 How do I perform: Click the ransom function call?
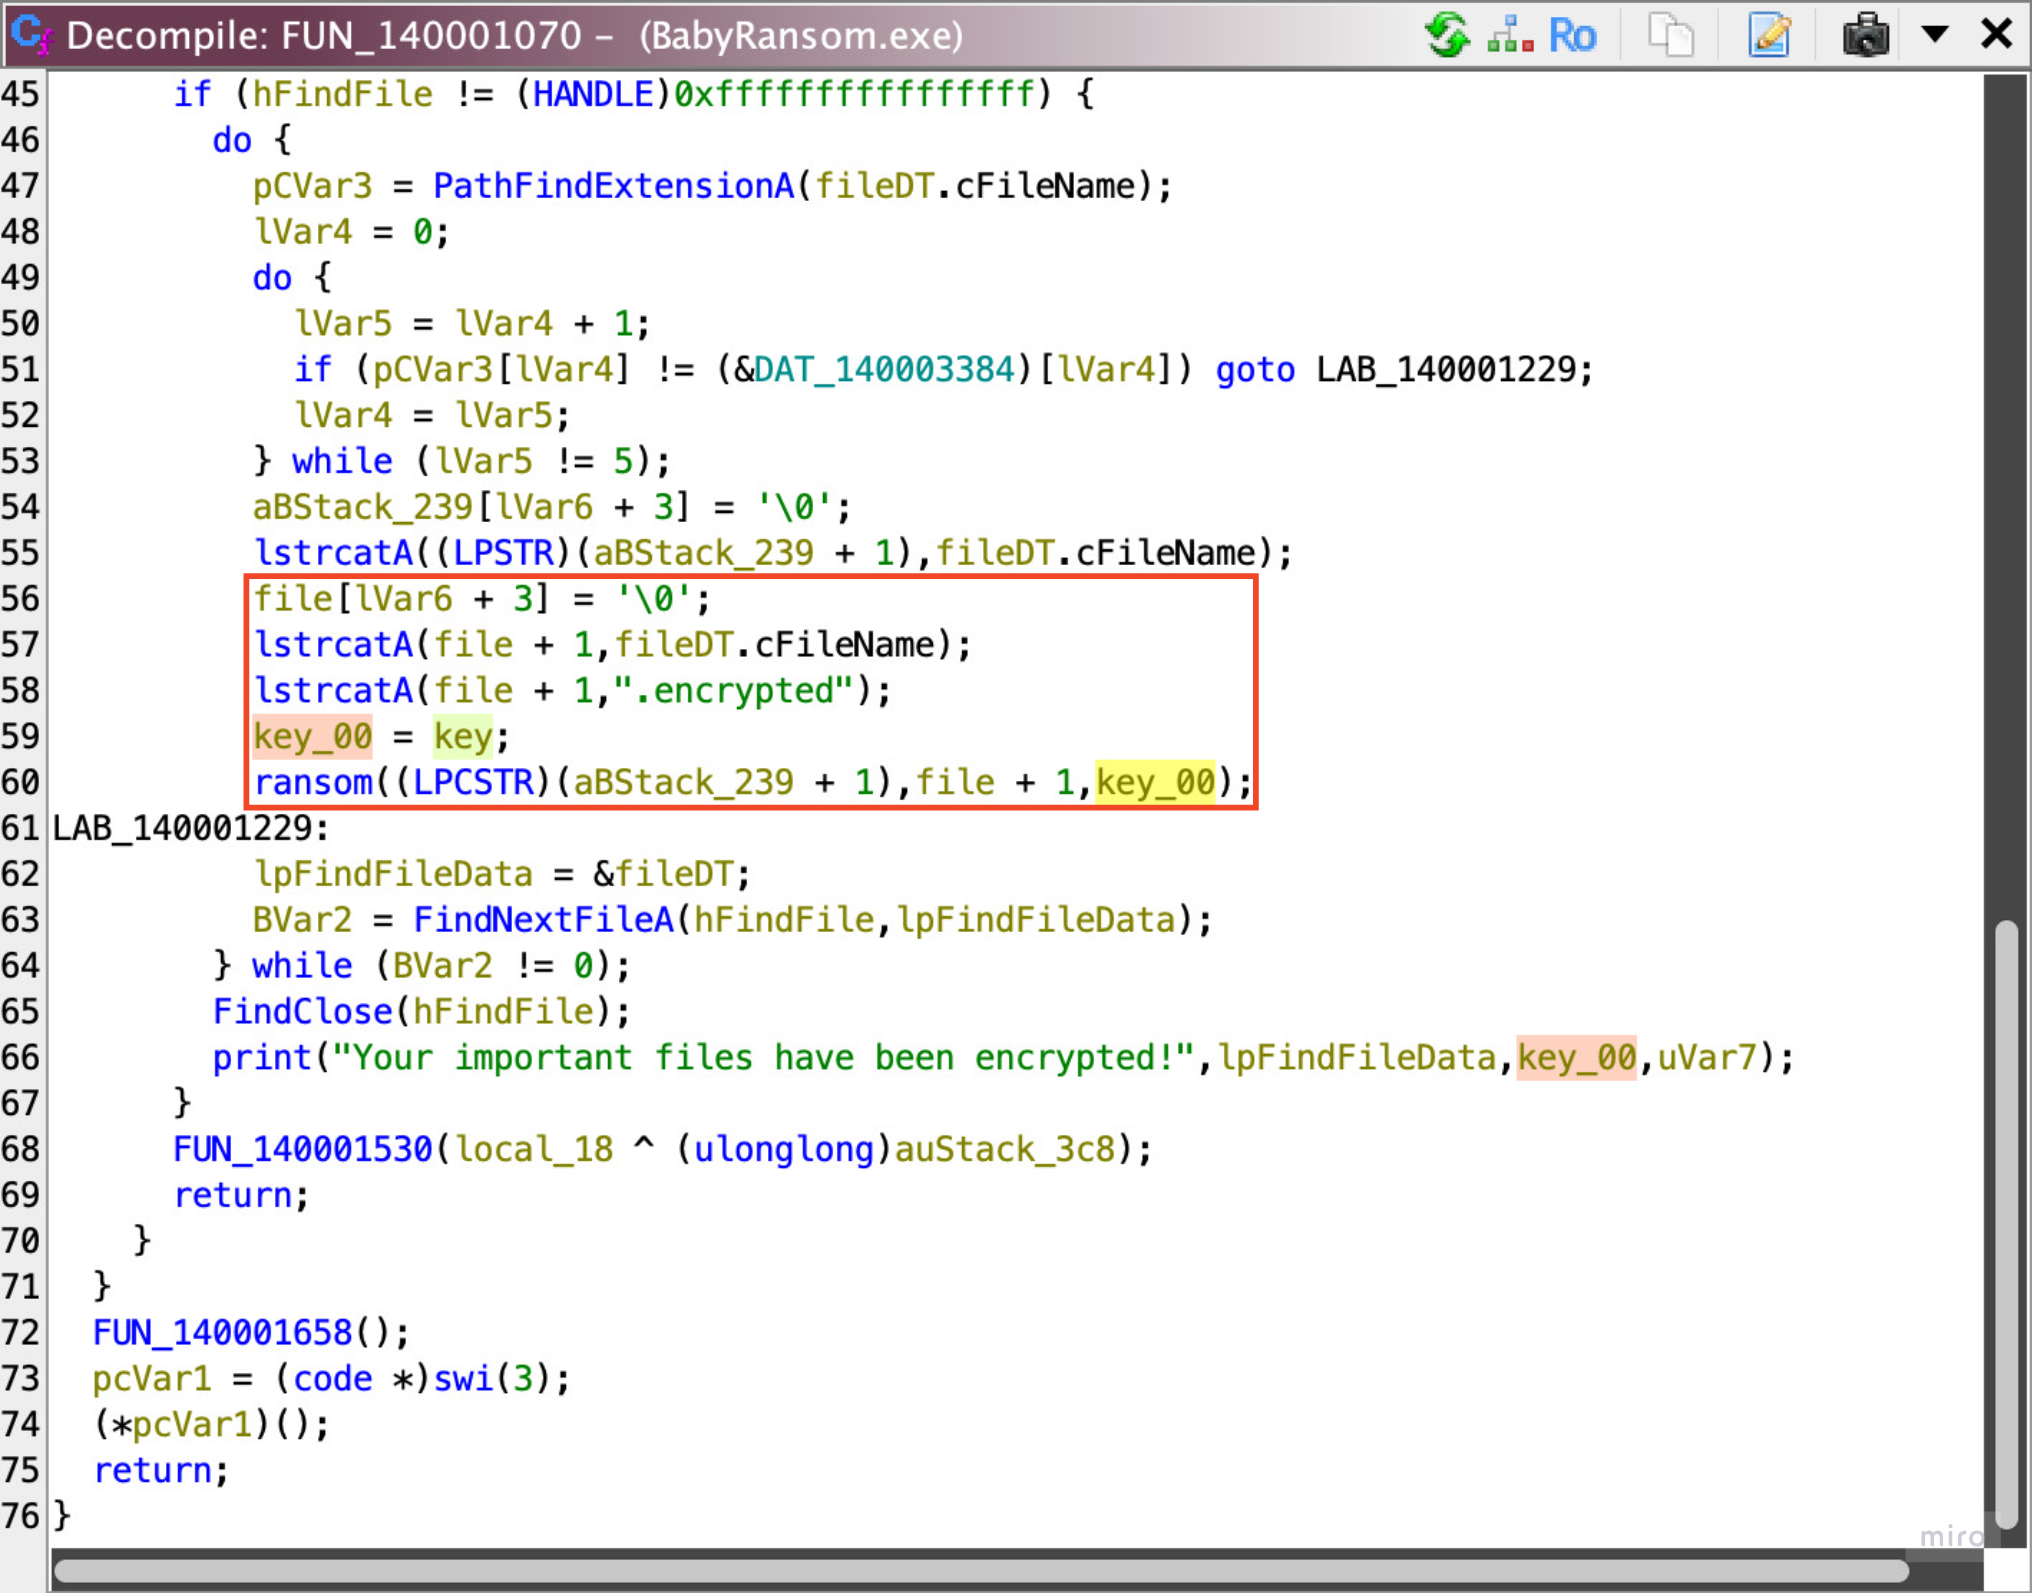tap(313, 782)
